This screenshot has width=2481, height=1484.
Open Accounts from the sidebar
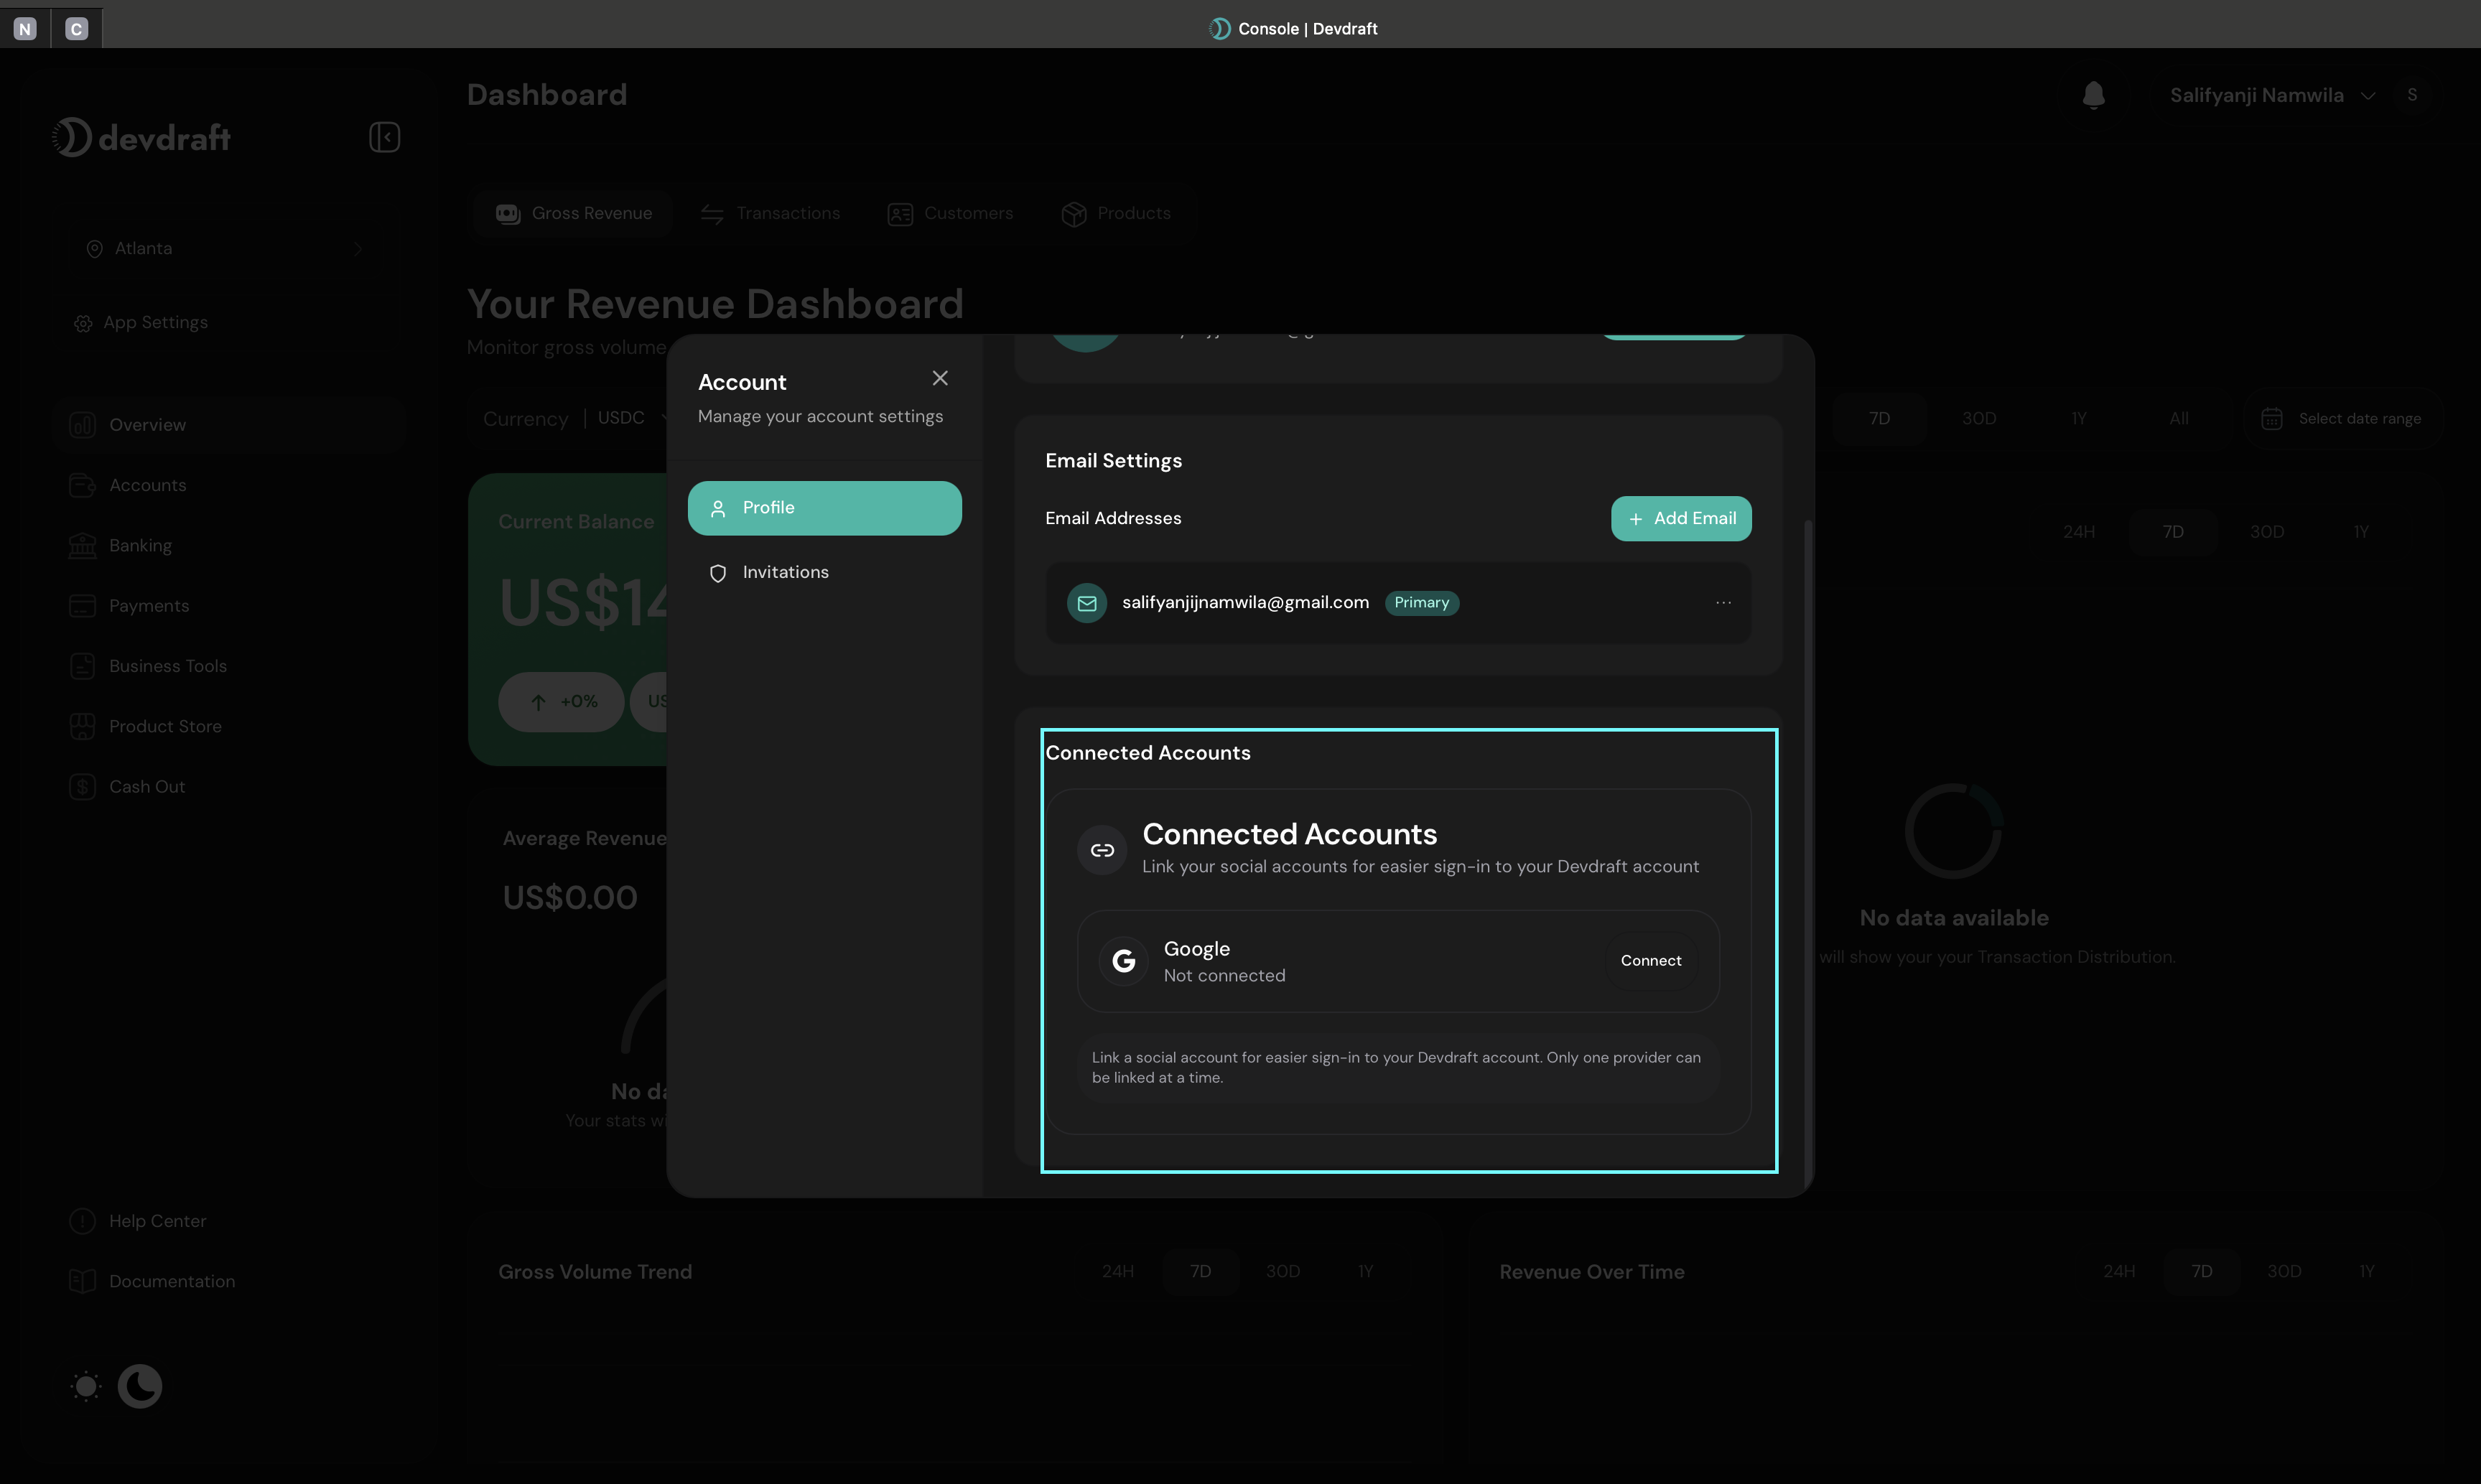147,485
